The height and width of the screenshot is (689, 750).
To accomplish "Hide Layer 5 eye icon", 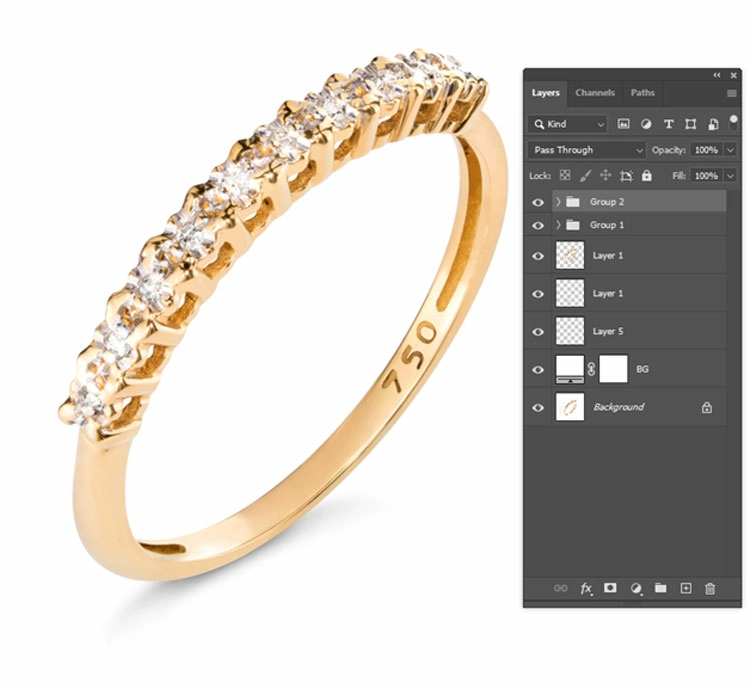I will pos(538,332).
